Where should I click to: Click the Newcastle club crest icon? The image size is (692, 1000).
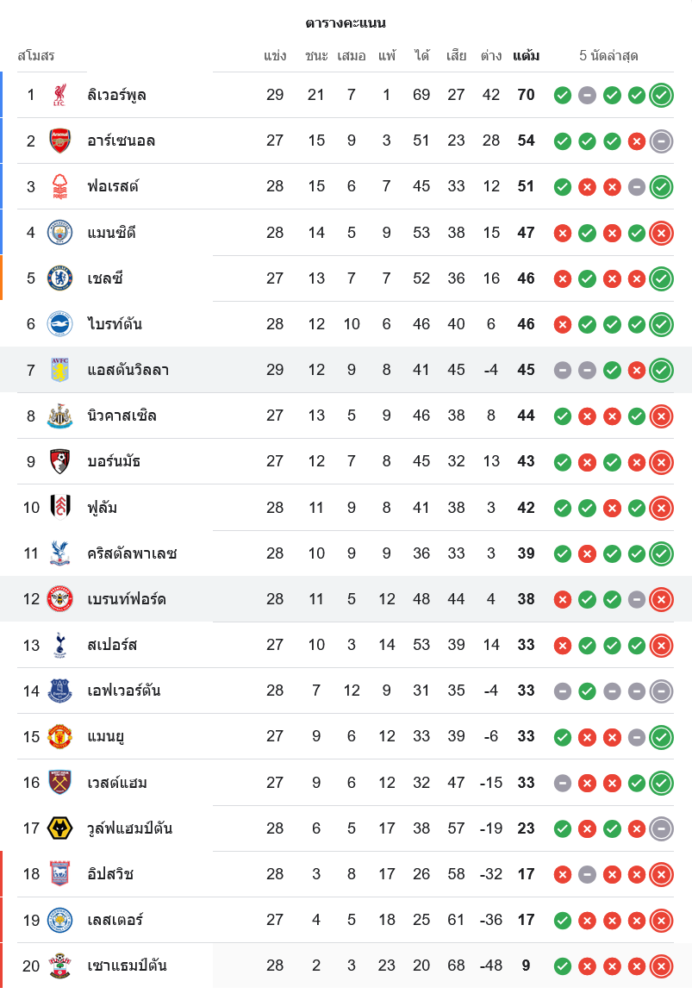[60, 416]
